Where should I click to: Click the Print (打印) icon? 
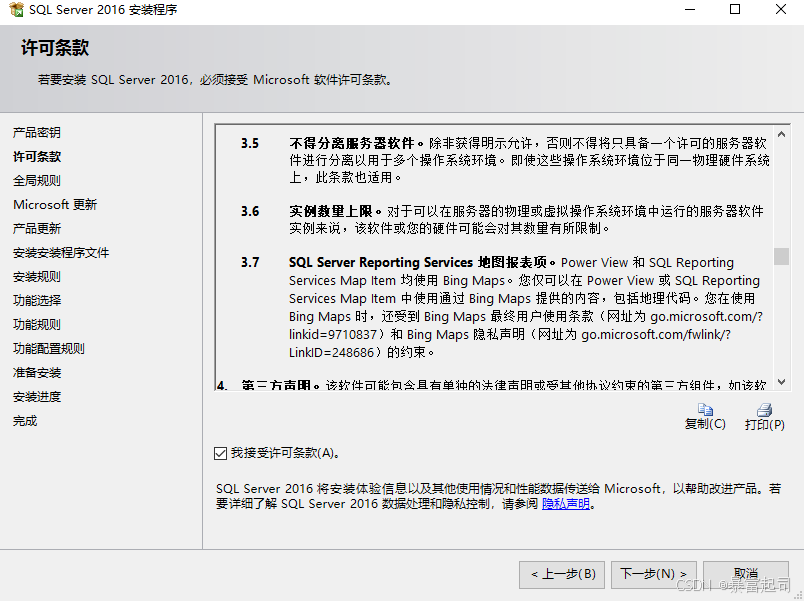(765, 410)
